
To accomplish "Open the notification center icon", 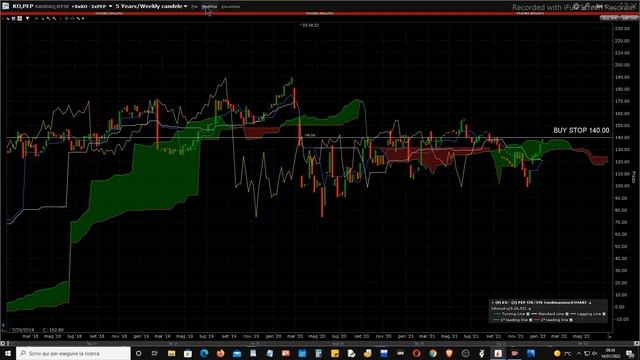I will (631, 353).
